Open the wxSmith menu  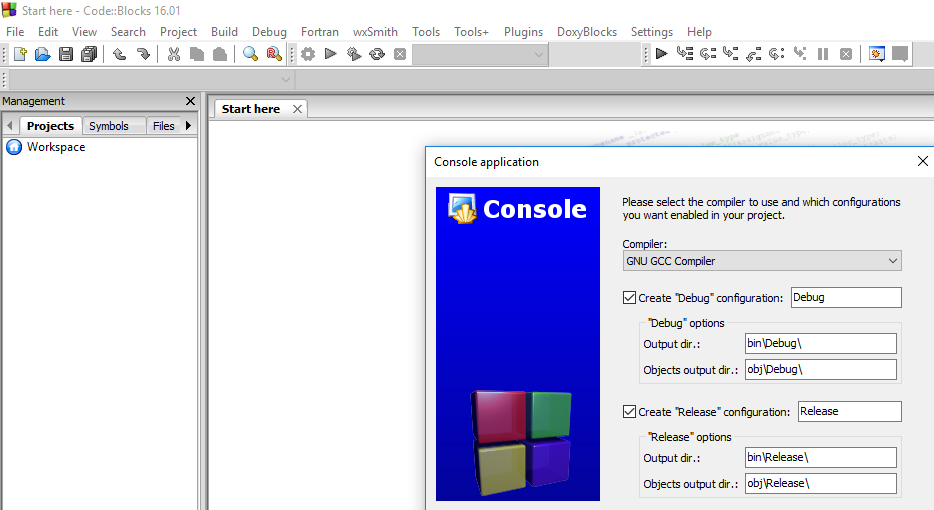tap(375, 32)
